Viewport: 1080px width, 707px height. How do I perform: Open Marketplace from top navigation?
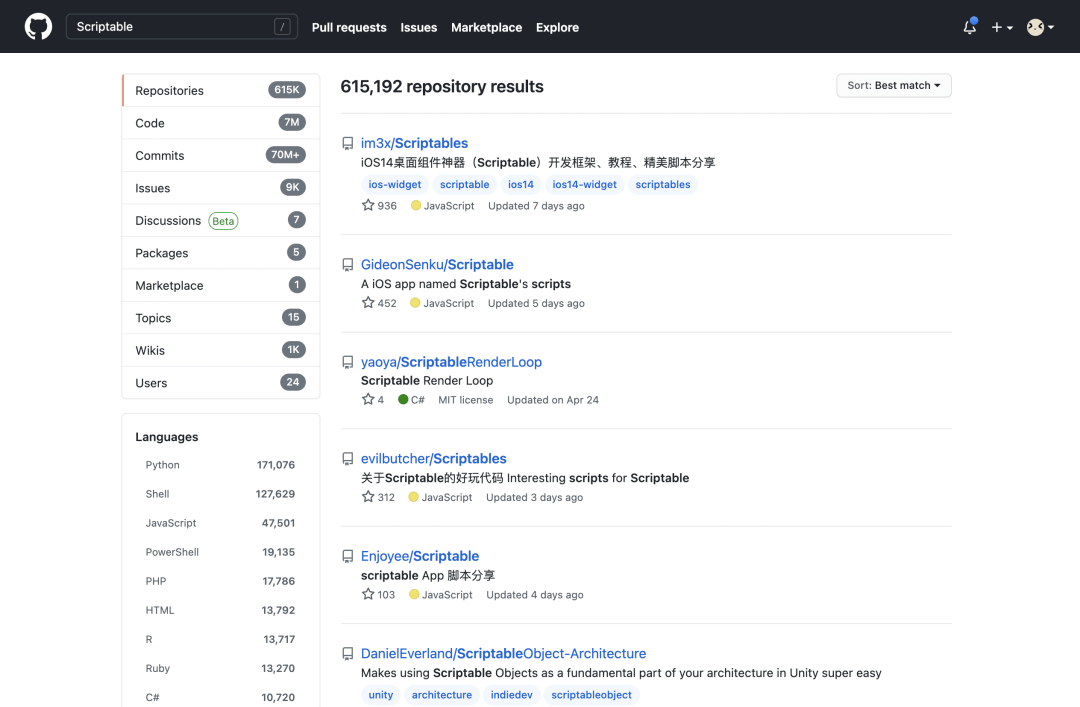click(x=486, y=28)
